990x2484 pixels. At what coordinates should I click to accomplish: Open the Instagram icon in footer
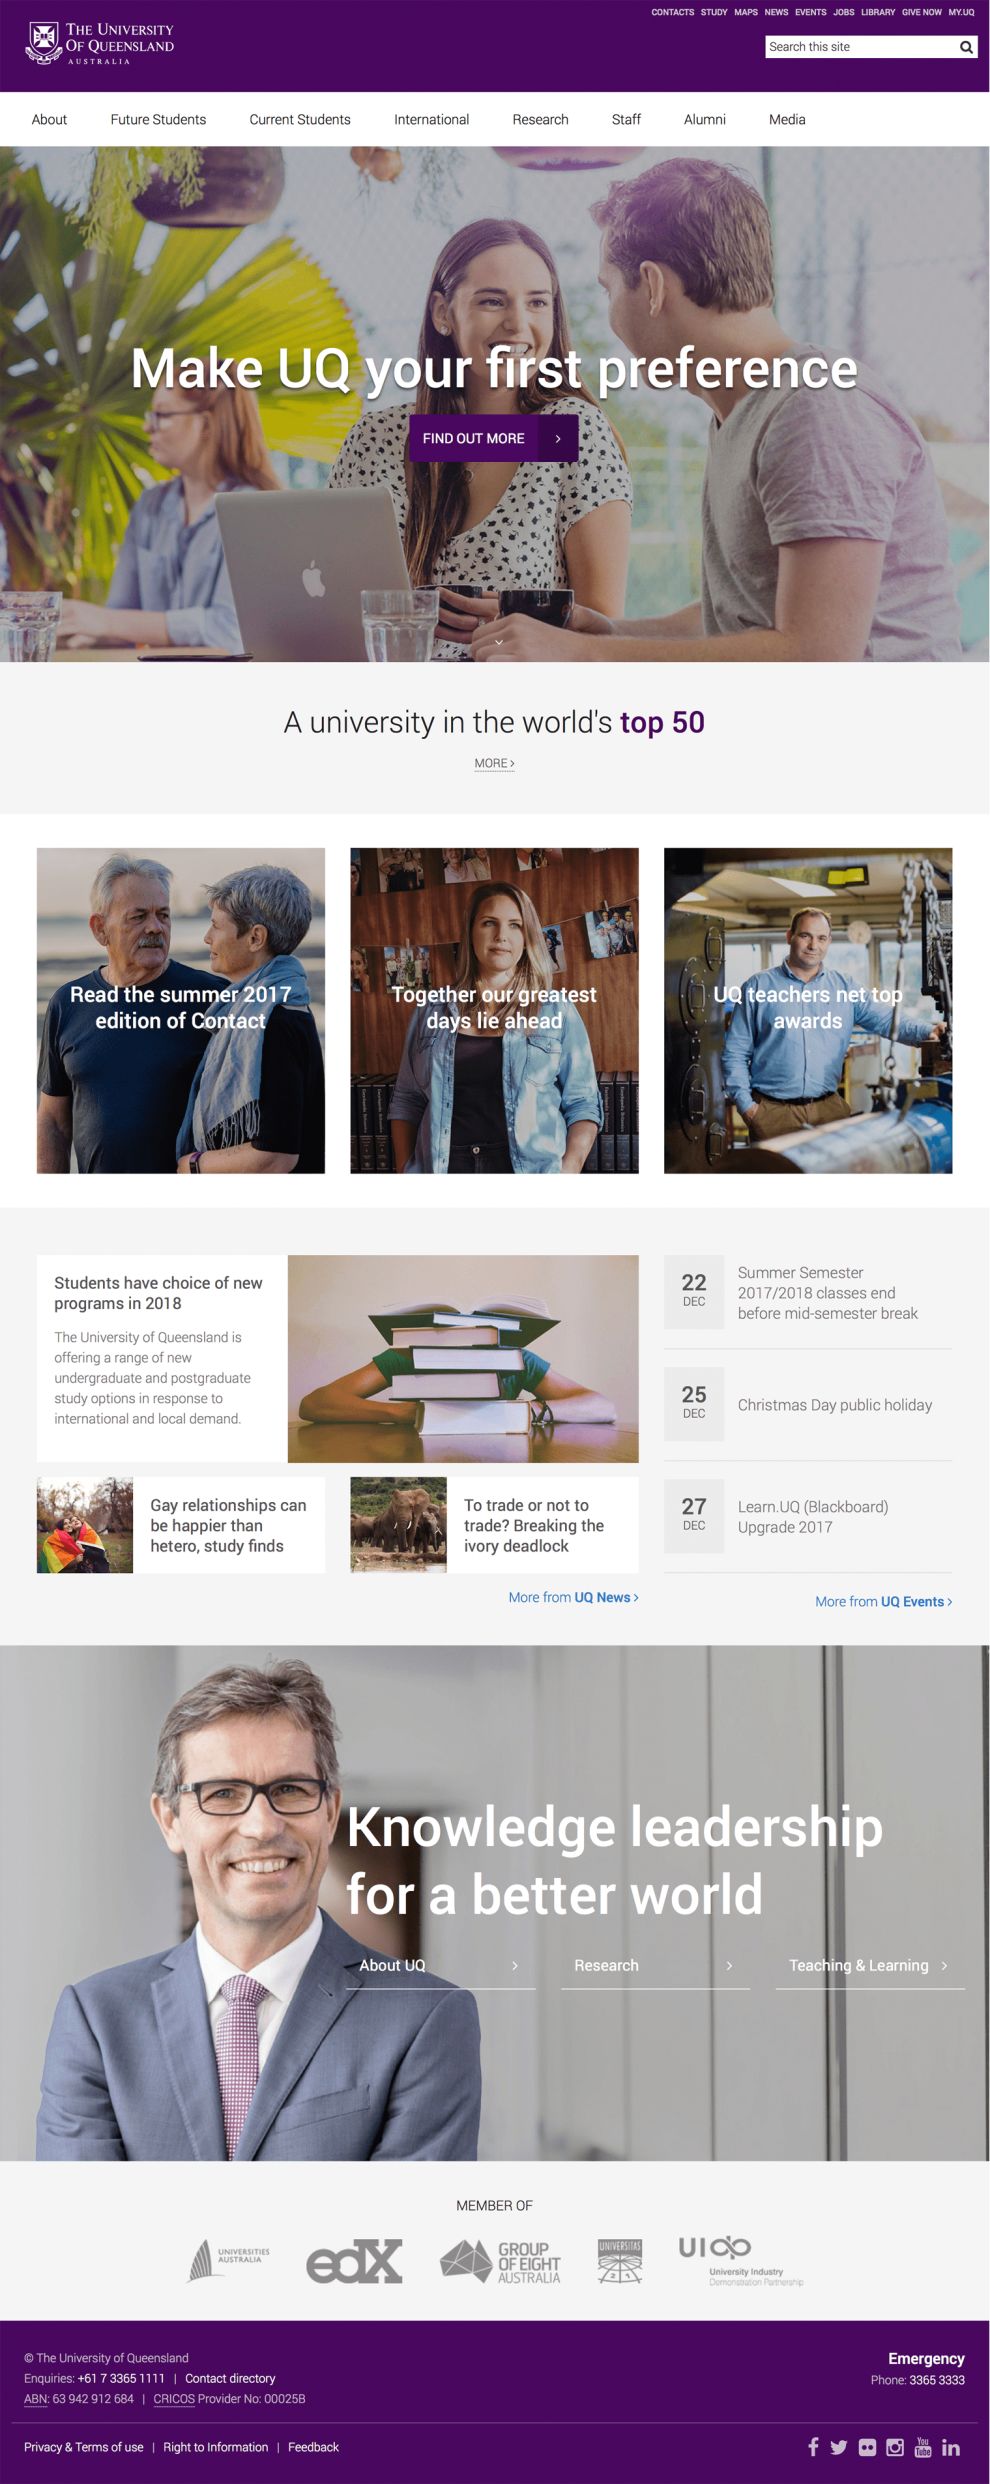pos(895,2447)
